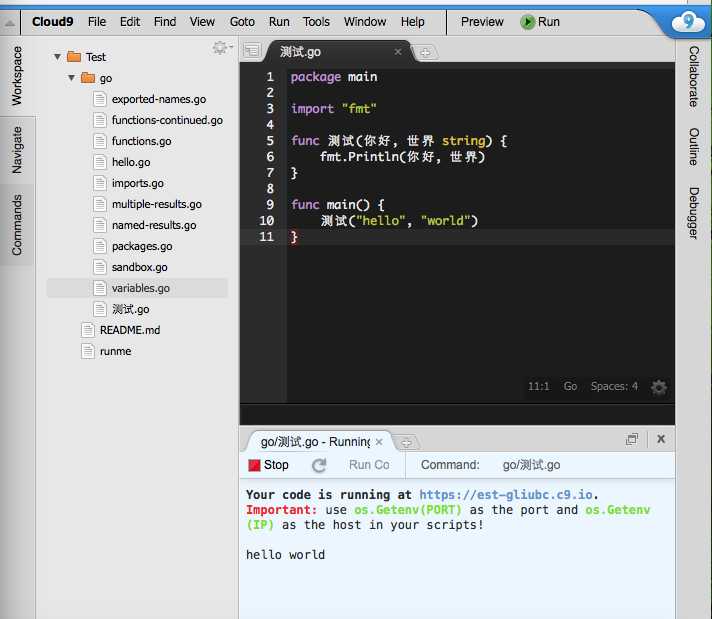Screen dimensions: 712x619
Task: Click line 11 in the editor gutter
Action: [x=267, y=237]
